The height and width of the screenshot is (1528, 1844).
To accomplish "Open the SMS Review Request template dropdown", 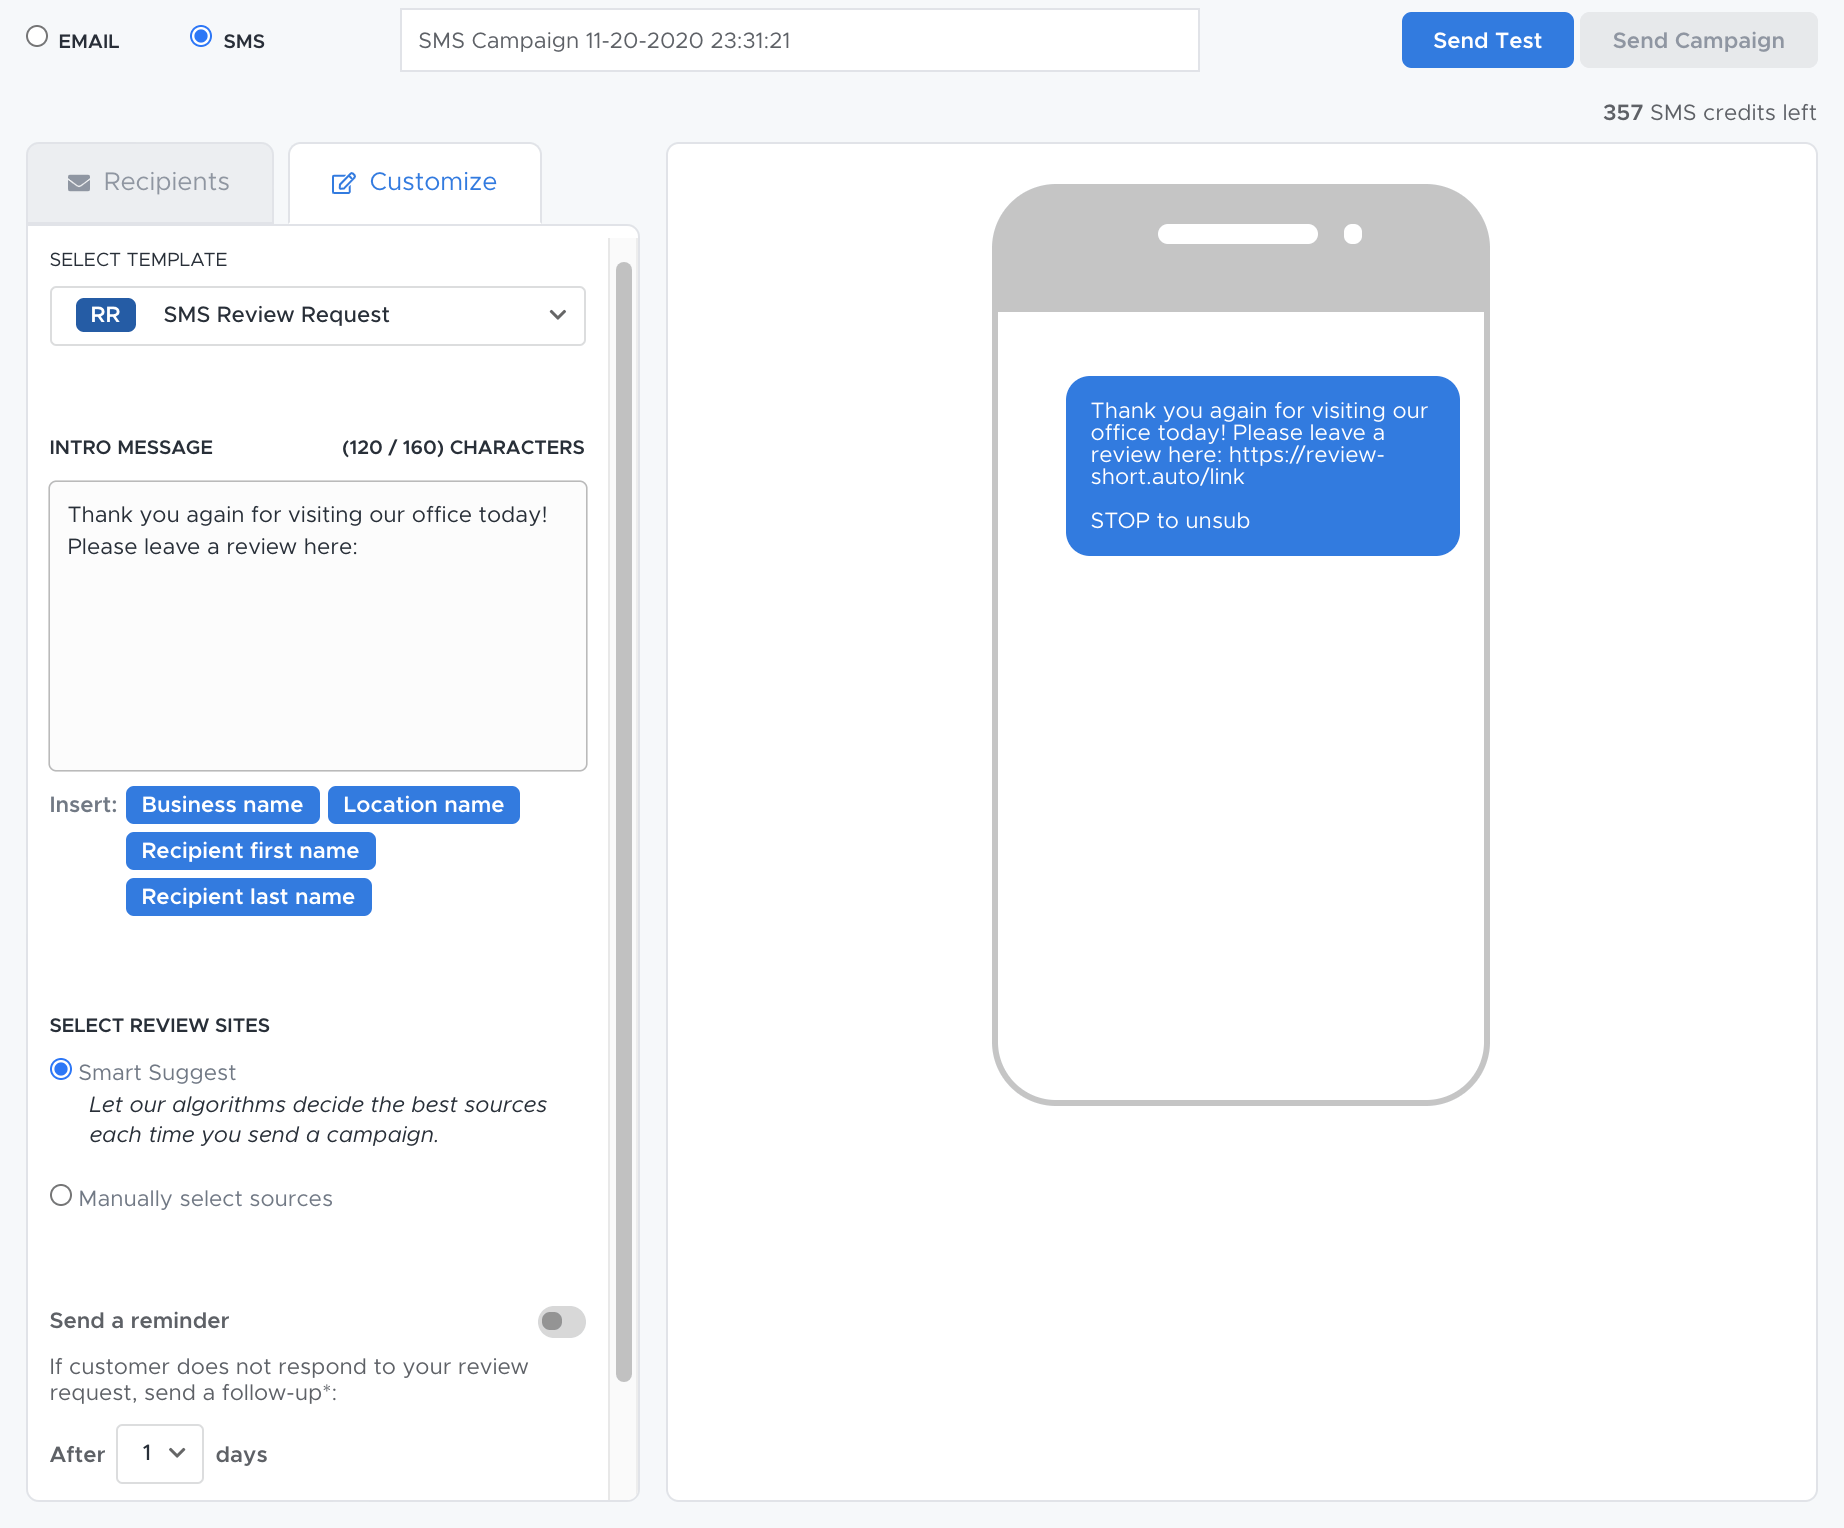I will coord(317,315).
